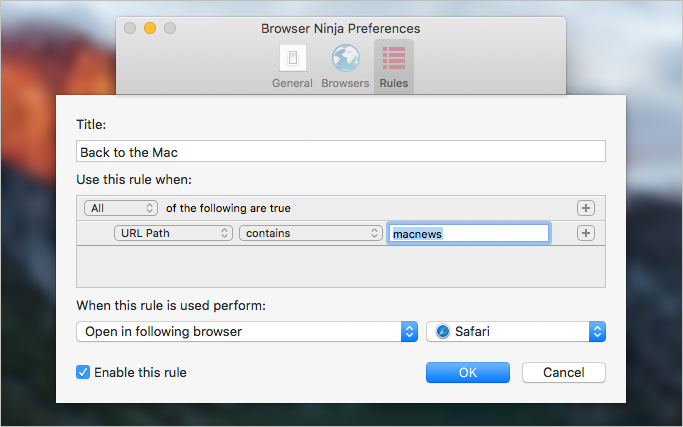This screenshot has height=427, width=683.
Task: Choose a different browser from the Safari popup
Action: (x=516, y=332)
